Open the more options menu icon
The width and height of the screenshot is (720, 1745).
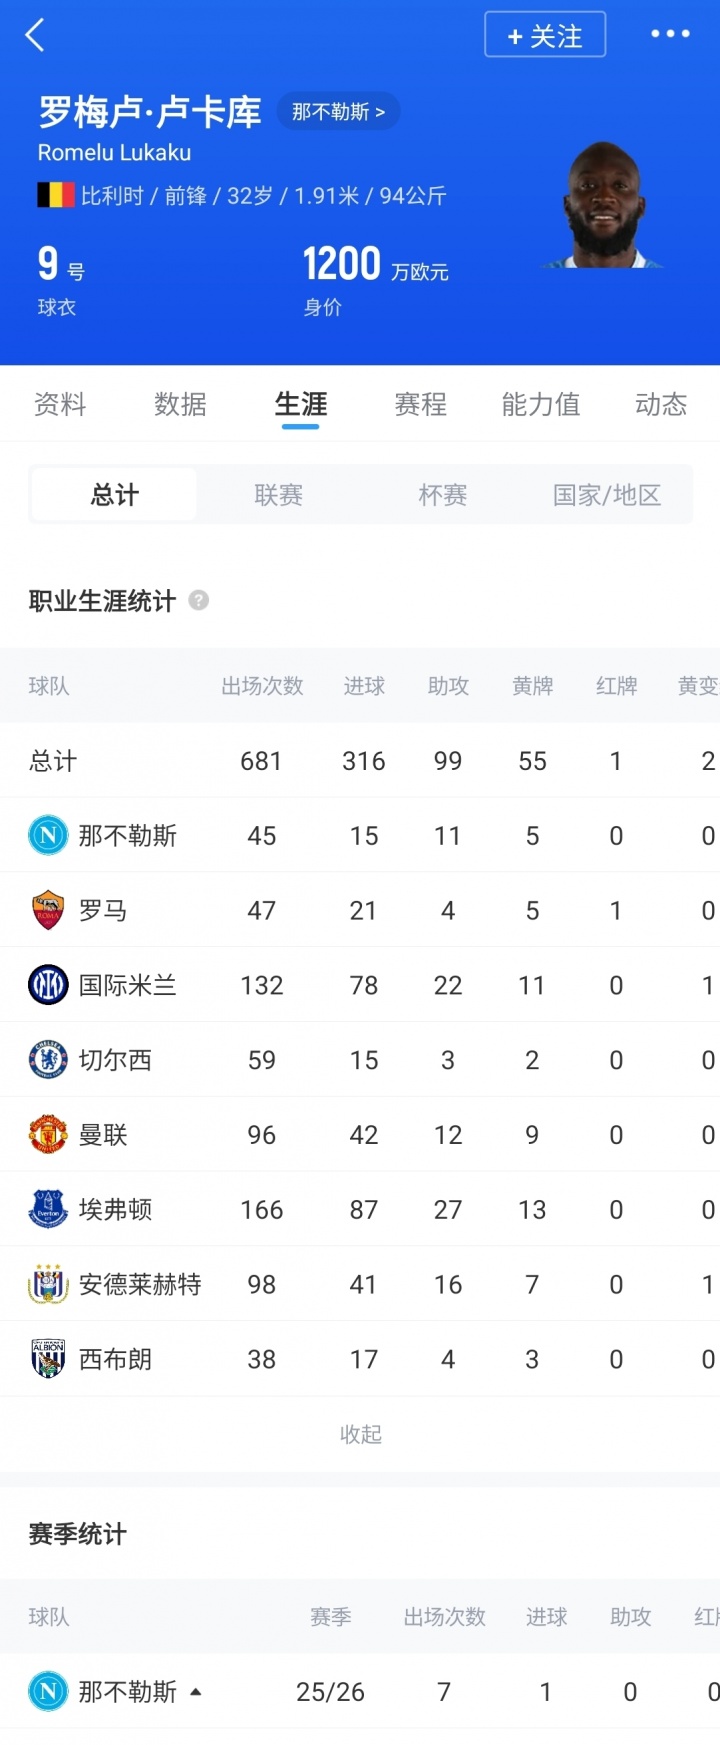[668, 34]
